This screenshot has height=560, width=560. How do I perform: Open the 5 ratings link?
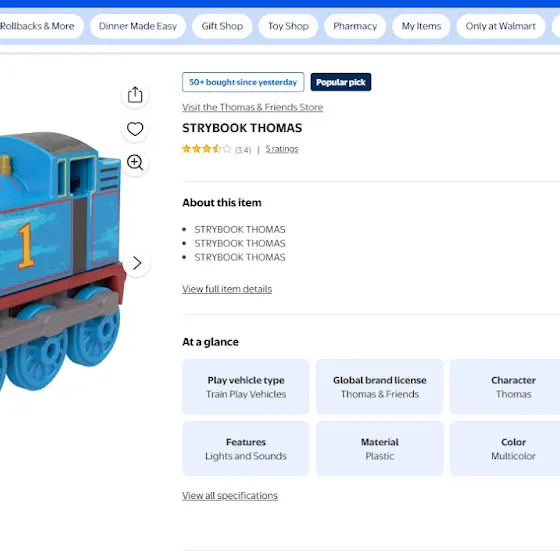[282, 149]
